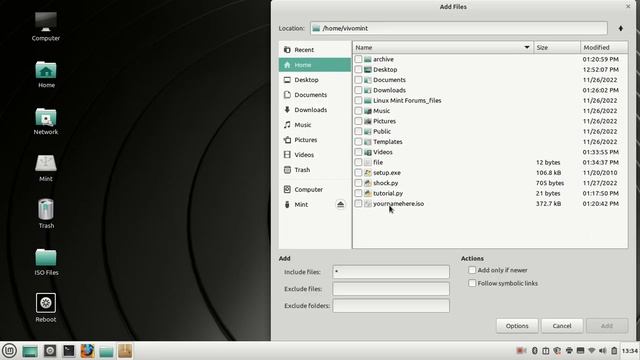Screen dimensions: 640x360
Task: Open the disk utility taskbar icon
Action: [50, 351]
